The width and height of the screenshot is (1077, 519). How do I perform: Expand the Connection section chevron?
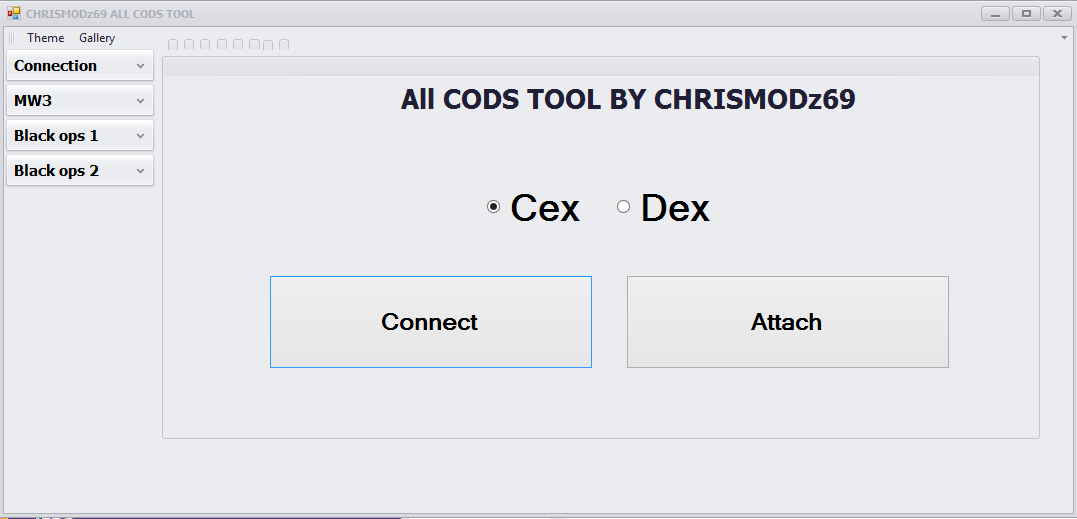click(140, 66)
